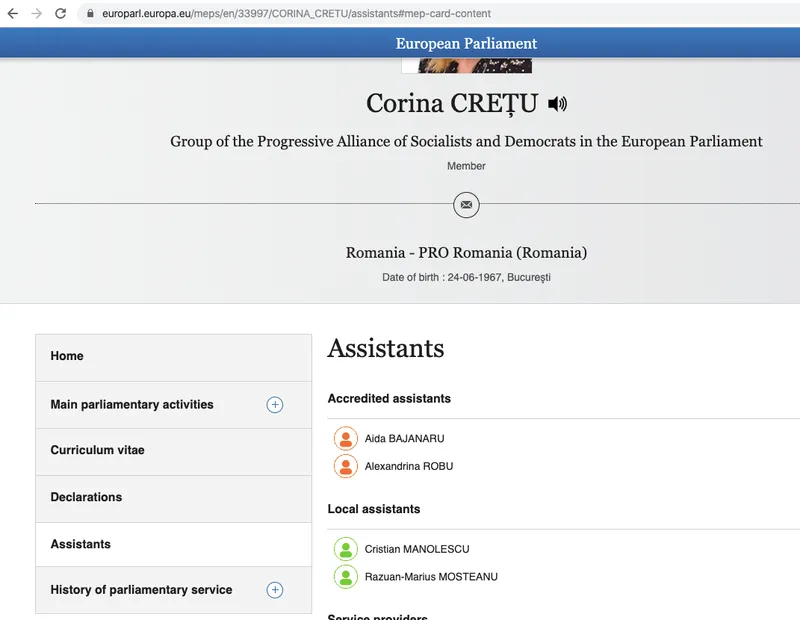Click the European Parliament header title
Viewport: 800px width, 620px height.
pyautogui.click(x=466, y=43)
